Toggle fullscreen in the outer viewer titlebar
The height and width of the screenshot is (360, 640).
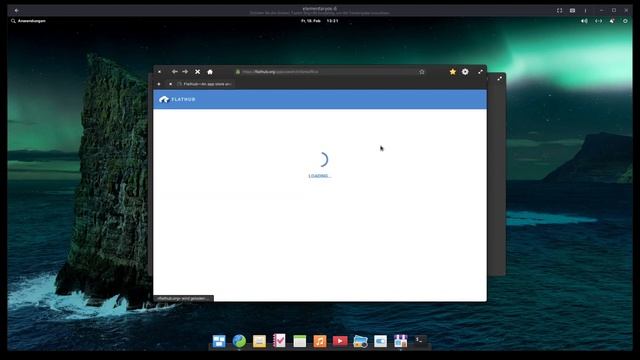coord(560,10)
